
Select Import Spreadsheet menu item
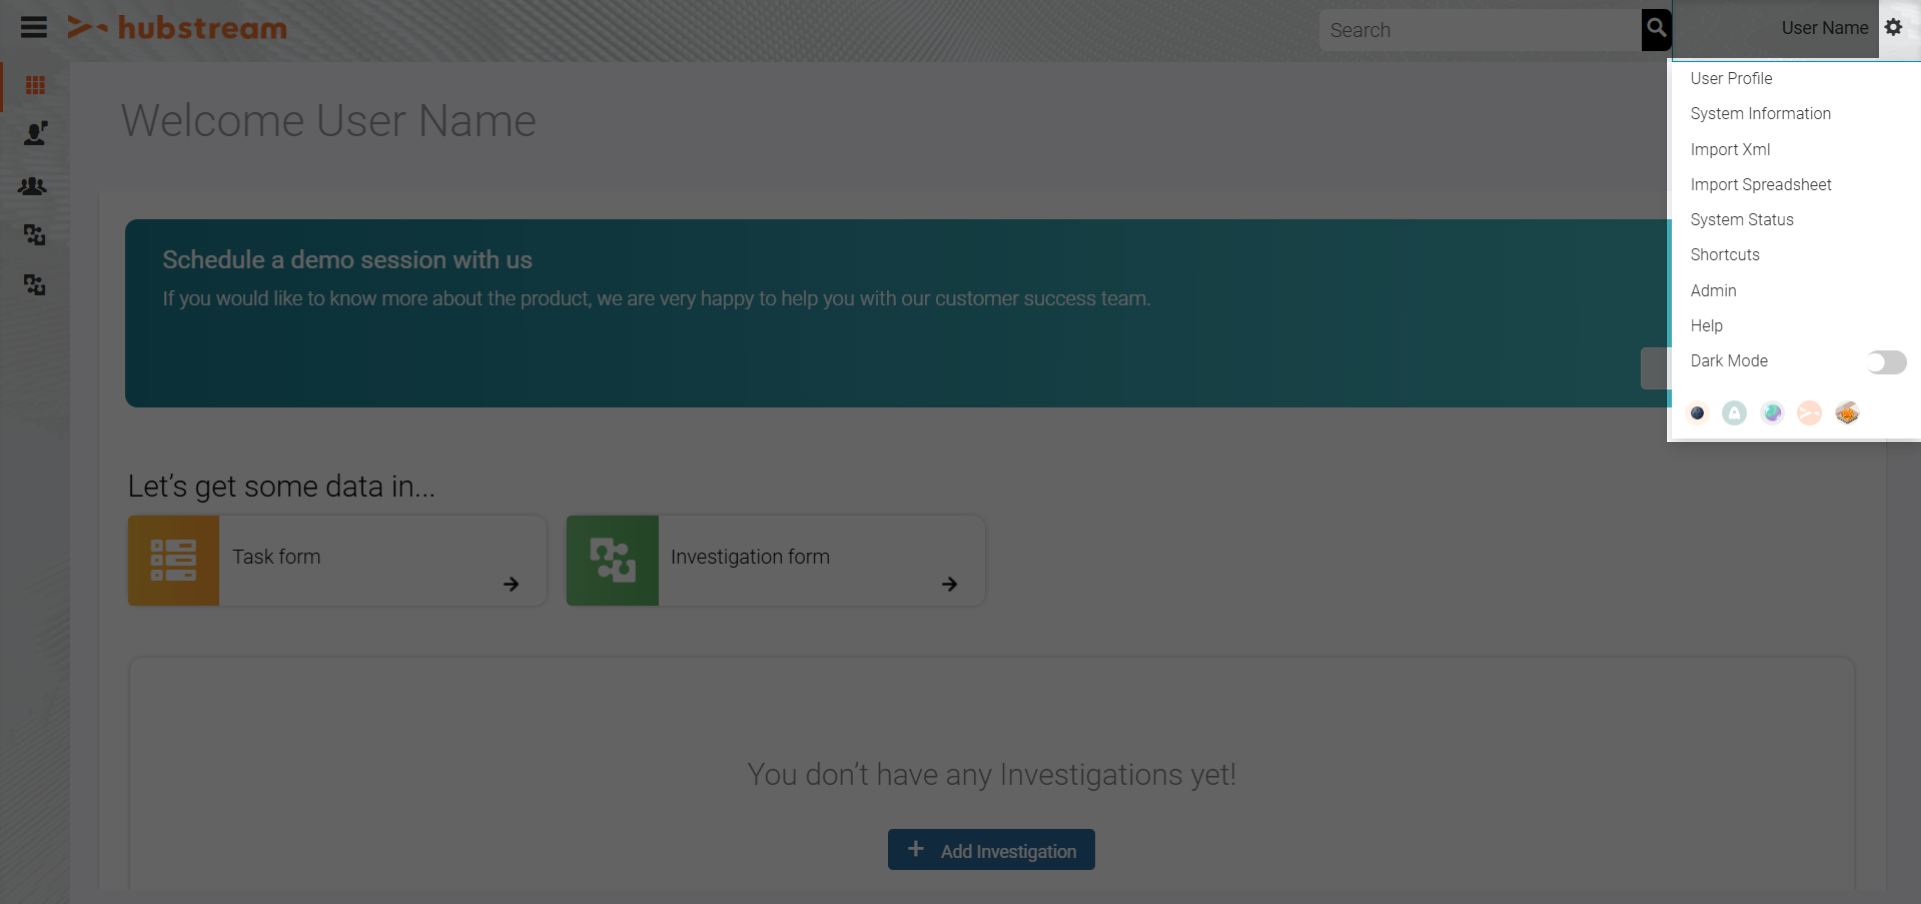click(1760, 185)
